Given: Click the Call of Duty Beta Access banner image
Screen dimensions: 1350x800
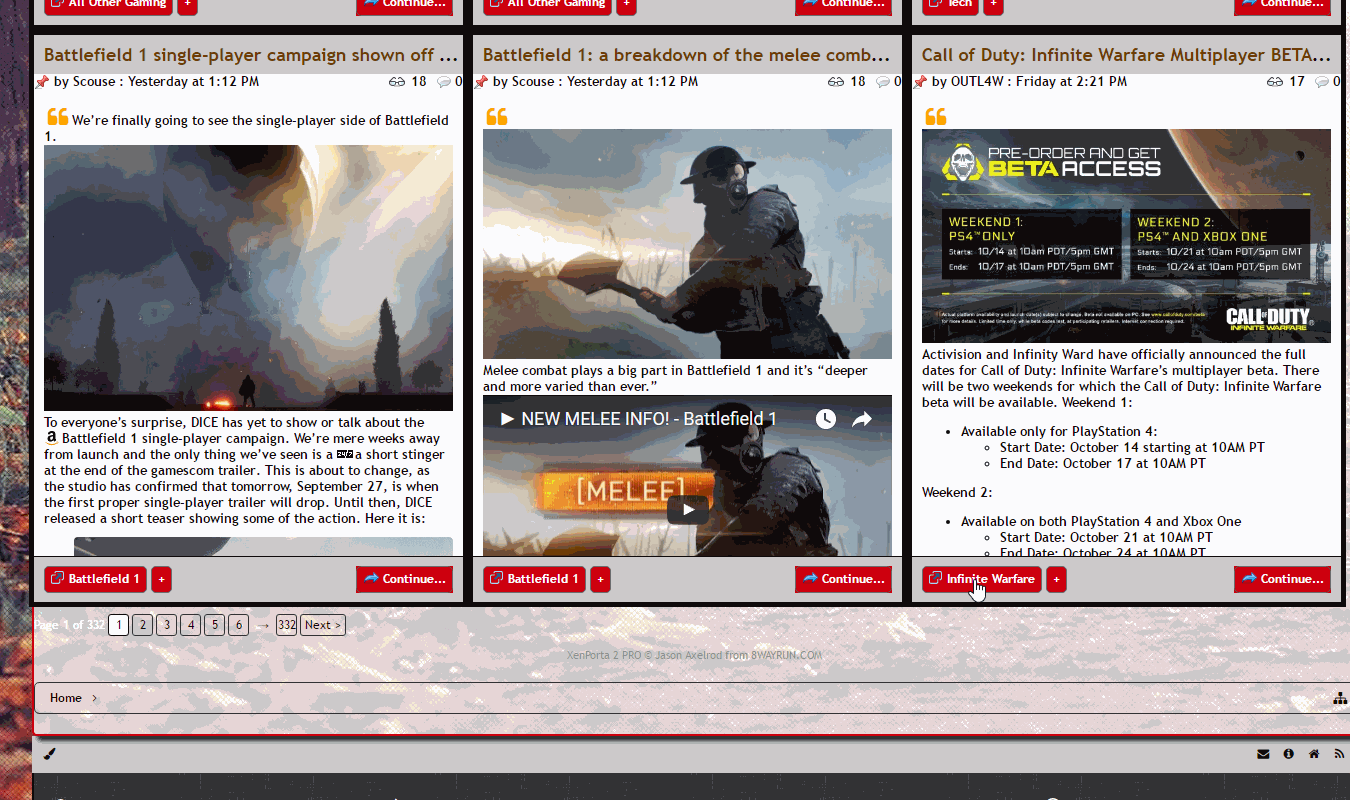Looking at the screenshot, I should click(x=1126, y=236).
